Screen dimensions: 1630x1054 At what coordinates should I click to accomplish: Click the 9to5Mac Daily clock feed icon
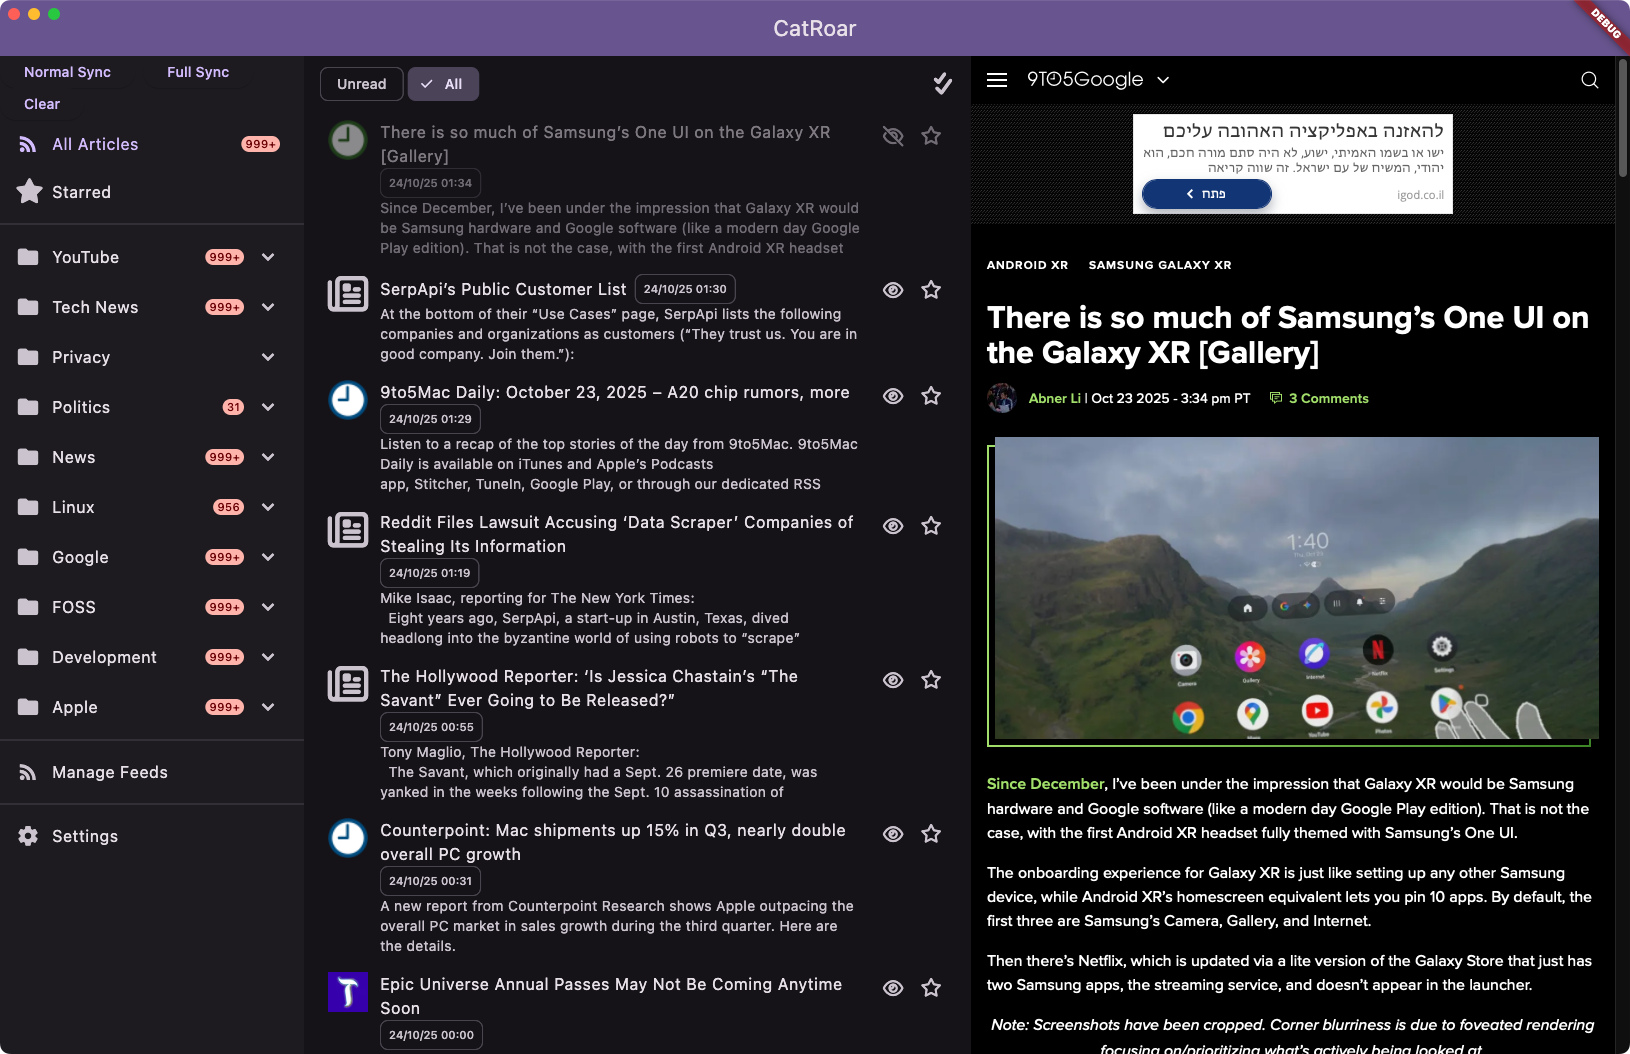click(348, 399)
